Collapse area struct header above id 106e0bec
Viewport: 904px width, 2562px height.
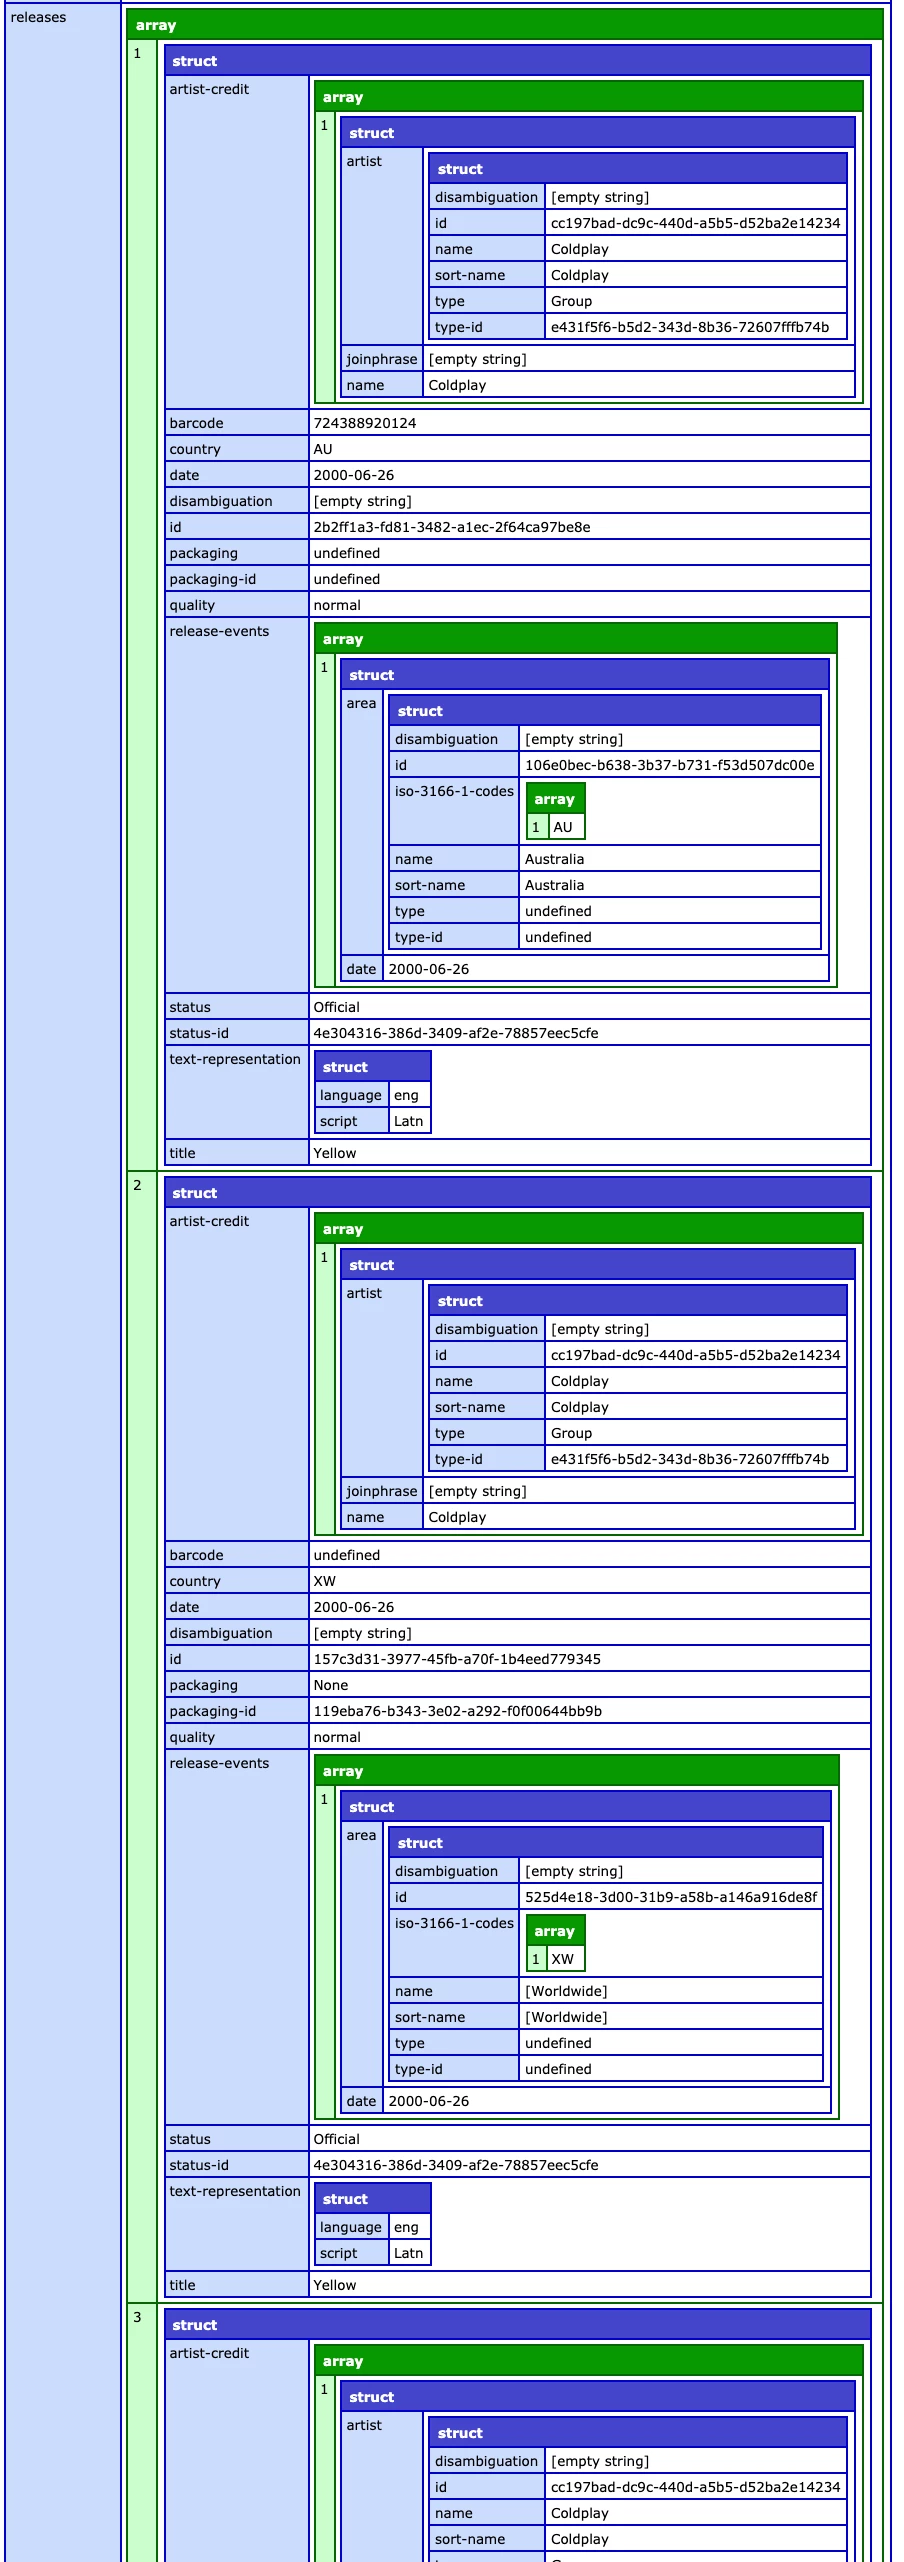point(604,711)
